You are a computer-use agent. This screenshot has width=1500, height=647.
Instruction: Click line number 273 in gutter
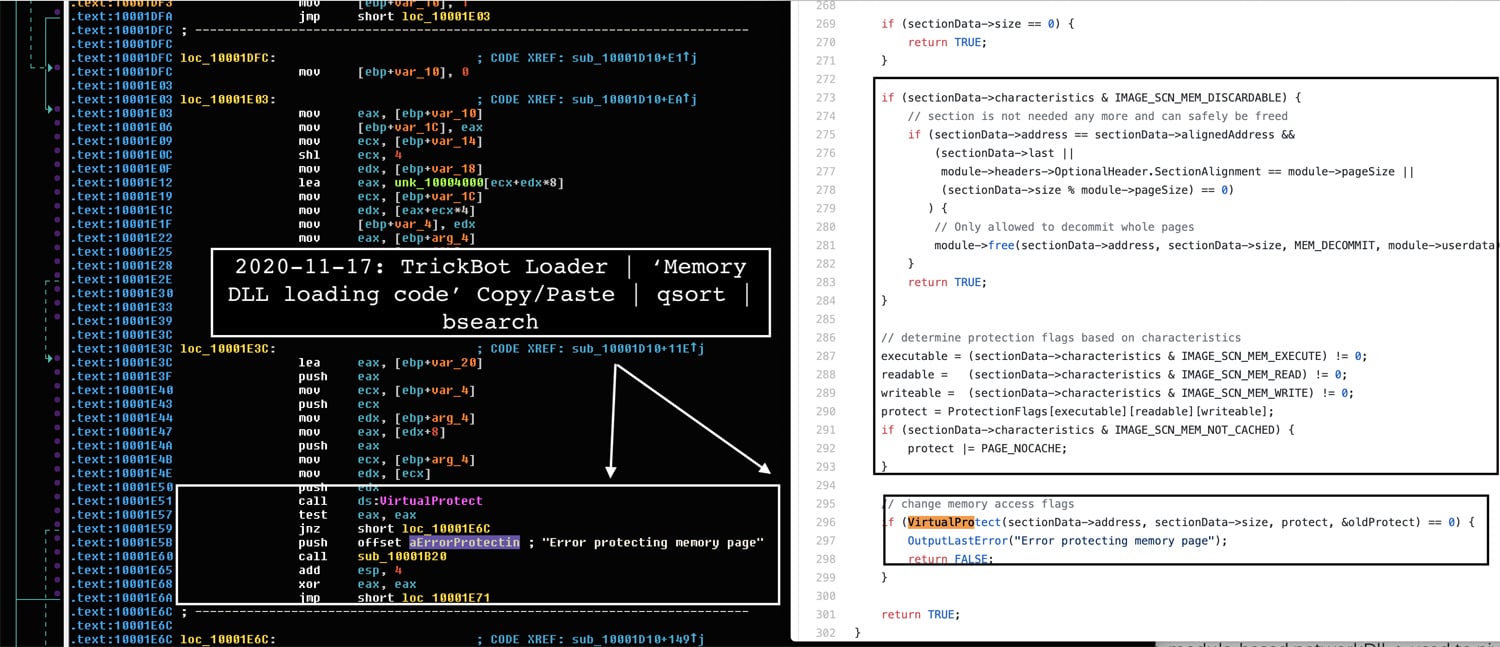825,97
